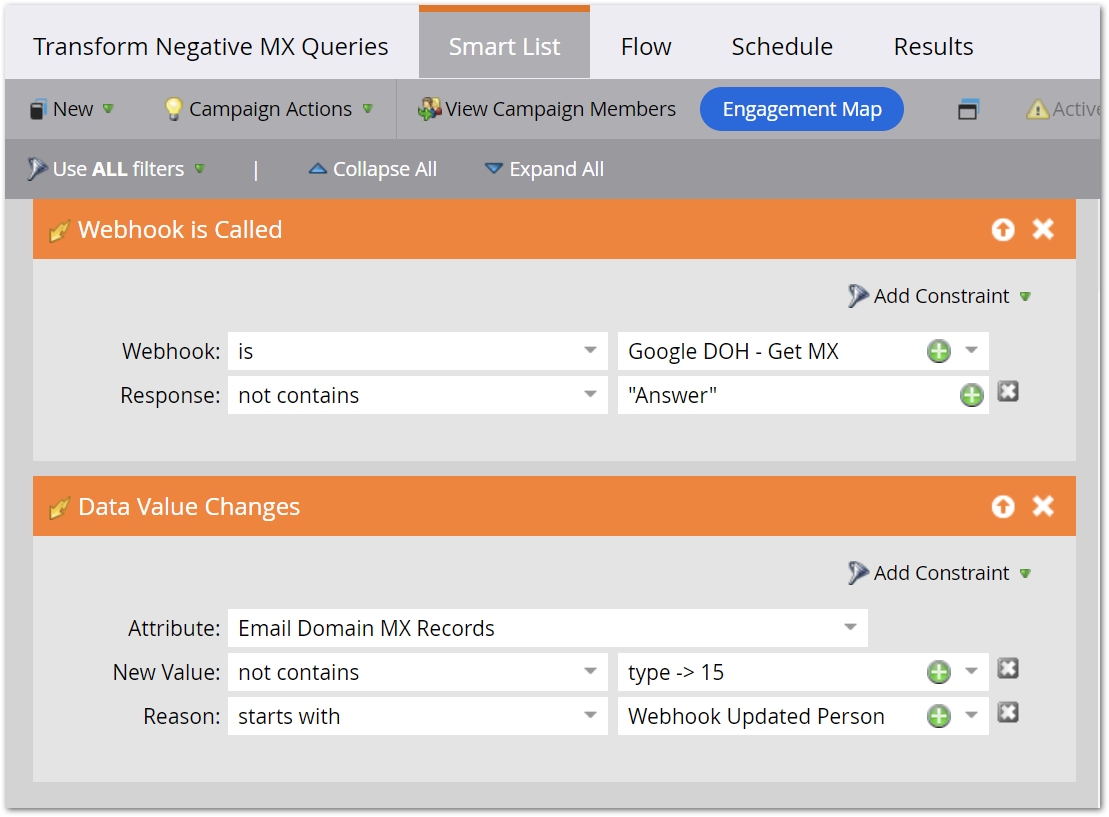Click green plus beside Google DOH - Get MX
This screenshot has width=1109, height=817.
[x=938, y=352]
